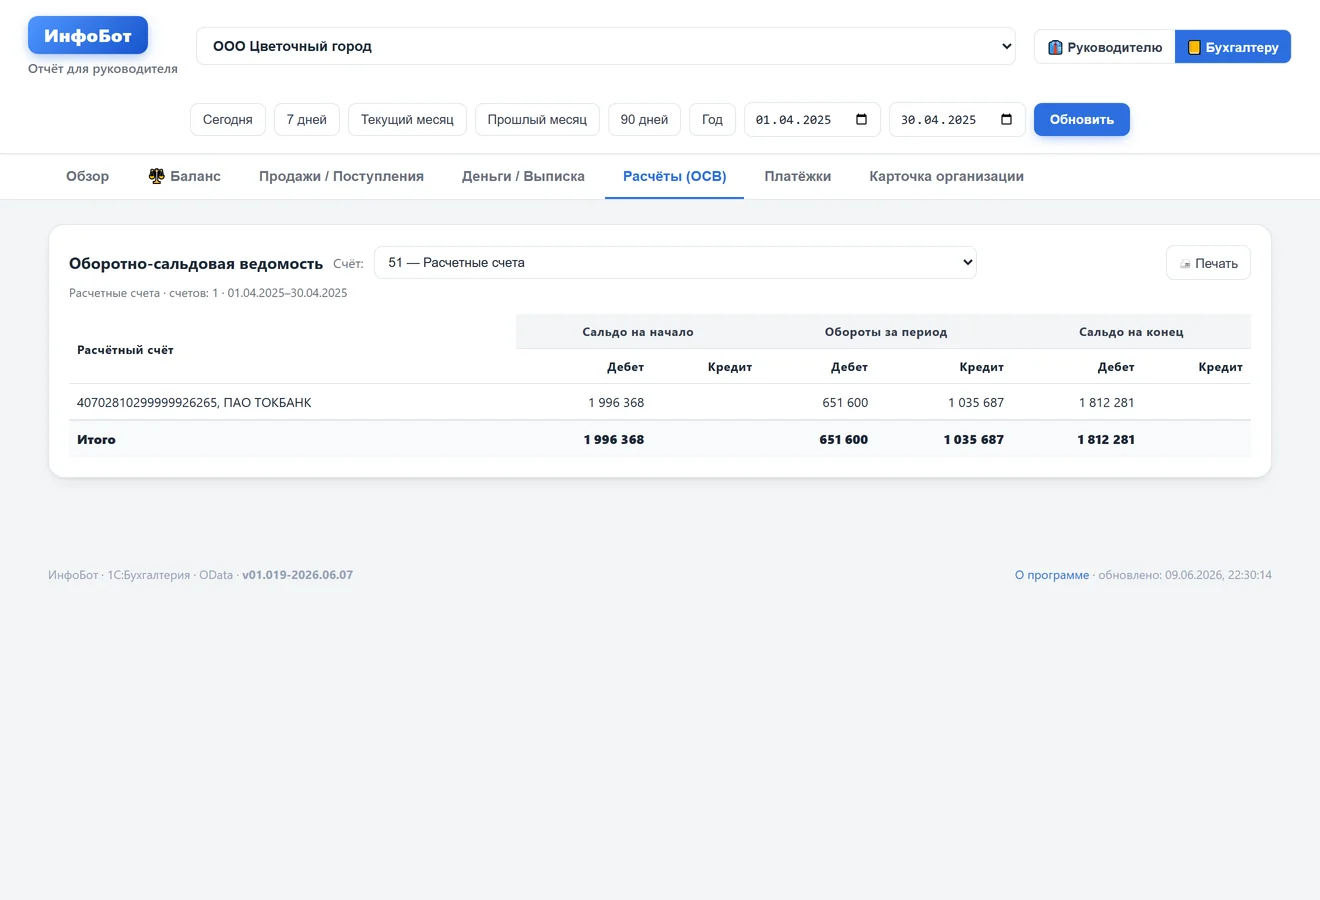Switch to Руководителю mode

coord(1104,47)
